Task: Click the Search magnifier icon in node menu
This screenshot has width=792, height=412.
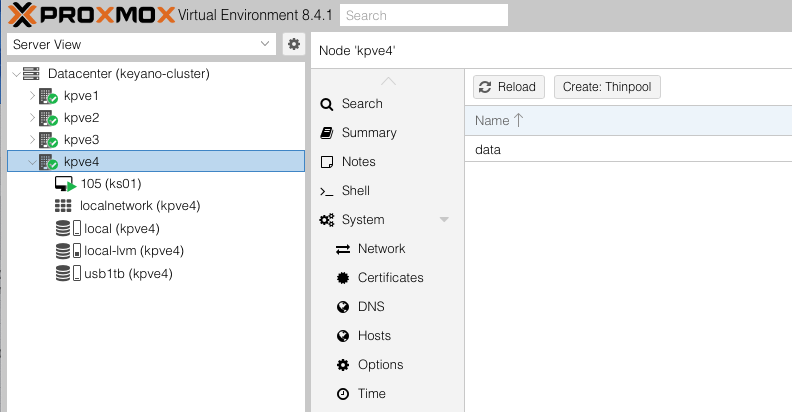Action: pyautogui.click(x=327, y=104)
